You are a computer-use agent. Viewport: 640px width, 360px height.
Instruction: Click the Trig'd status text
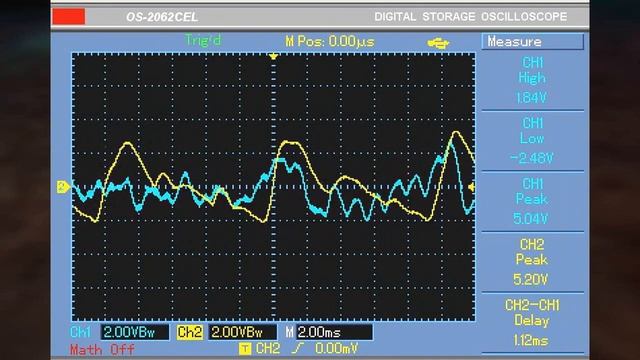203,40
